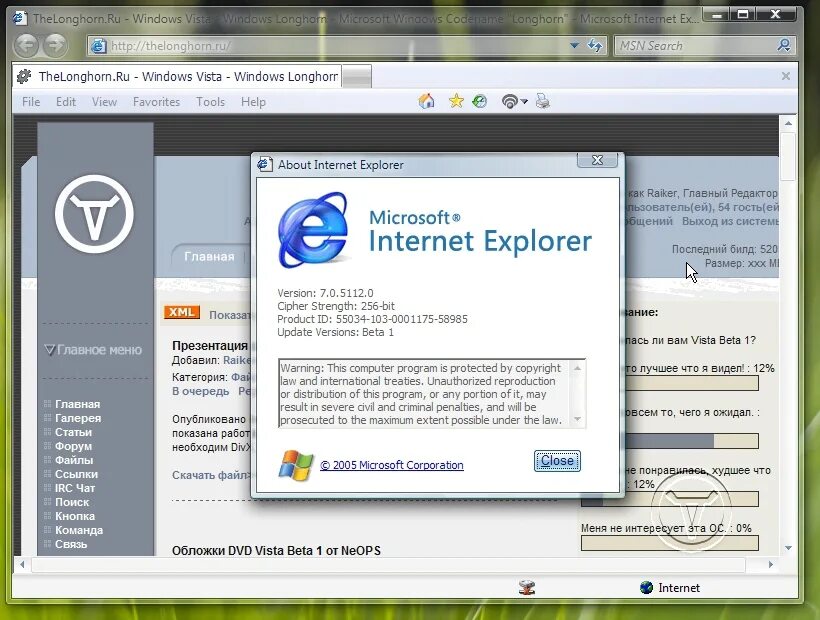820x620 pixels.
Task: Open the Home toolbar icon
Action: (426, 101)
